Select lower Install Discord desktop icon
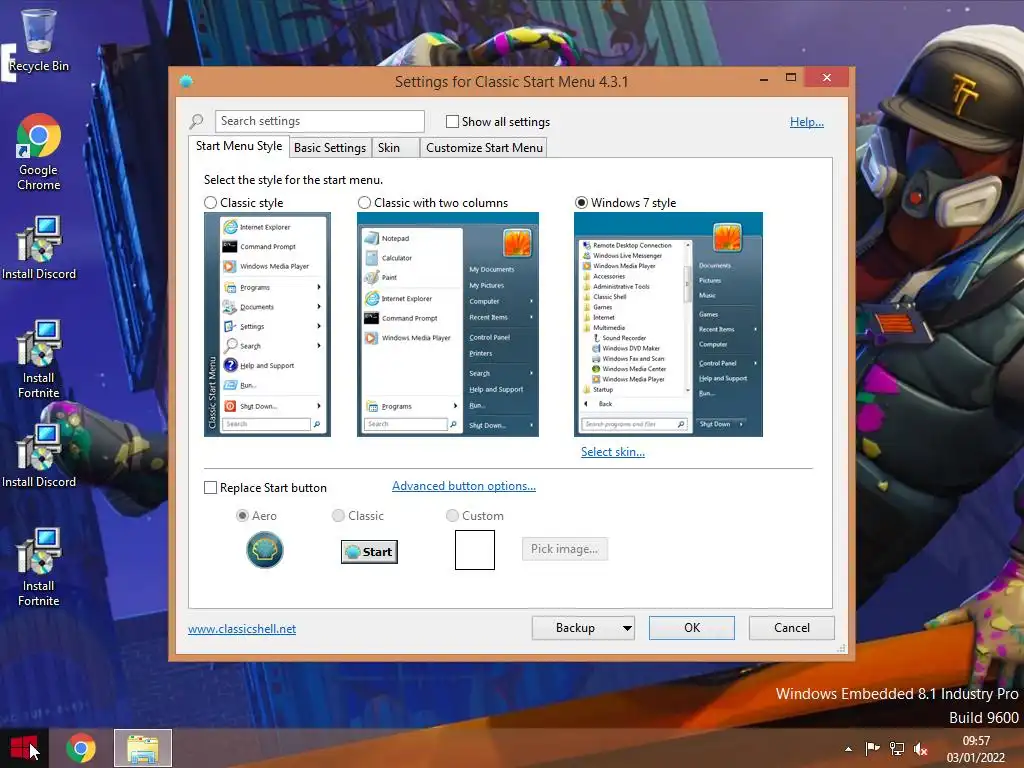Viewport: 1024px width, 768px height. (x=39, y=456)
